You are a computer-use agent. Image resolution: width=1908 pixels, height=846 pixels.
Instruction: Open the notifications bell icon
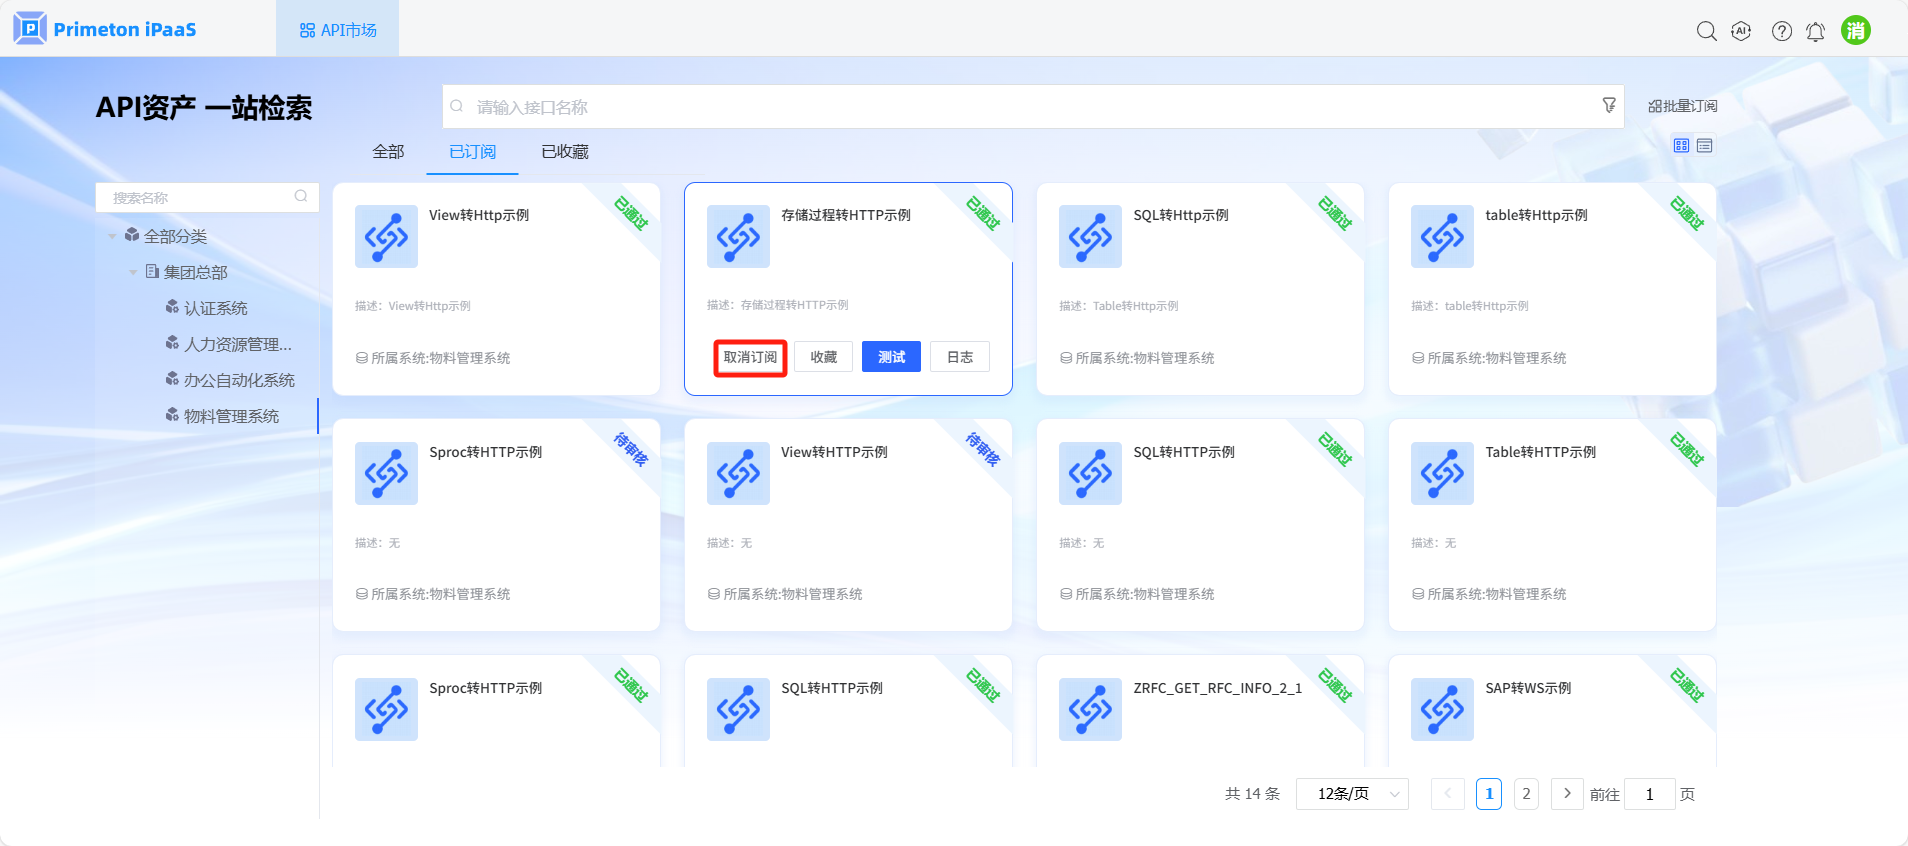tap(1815, 32)
